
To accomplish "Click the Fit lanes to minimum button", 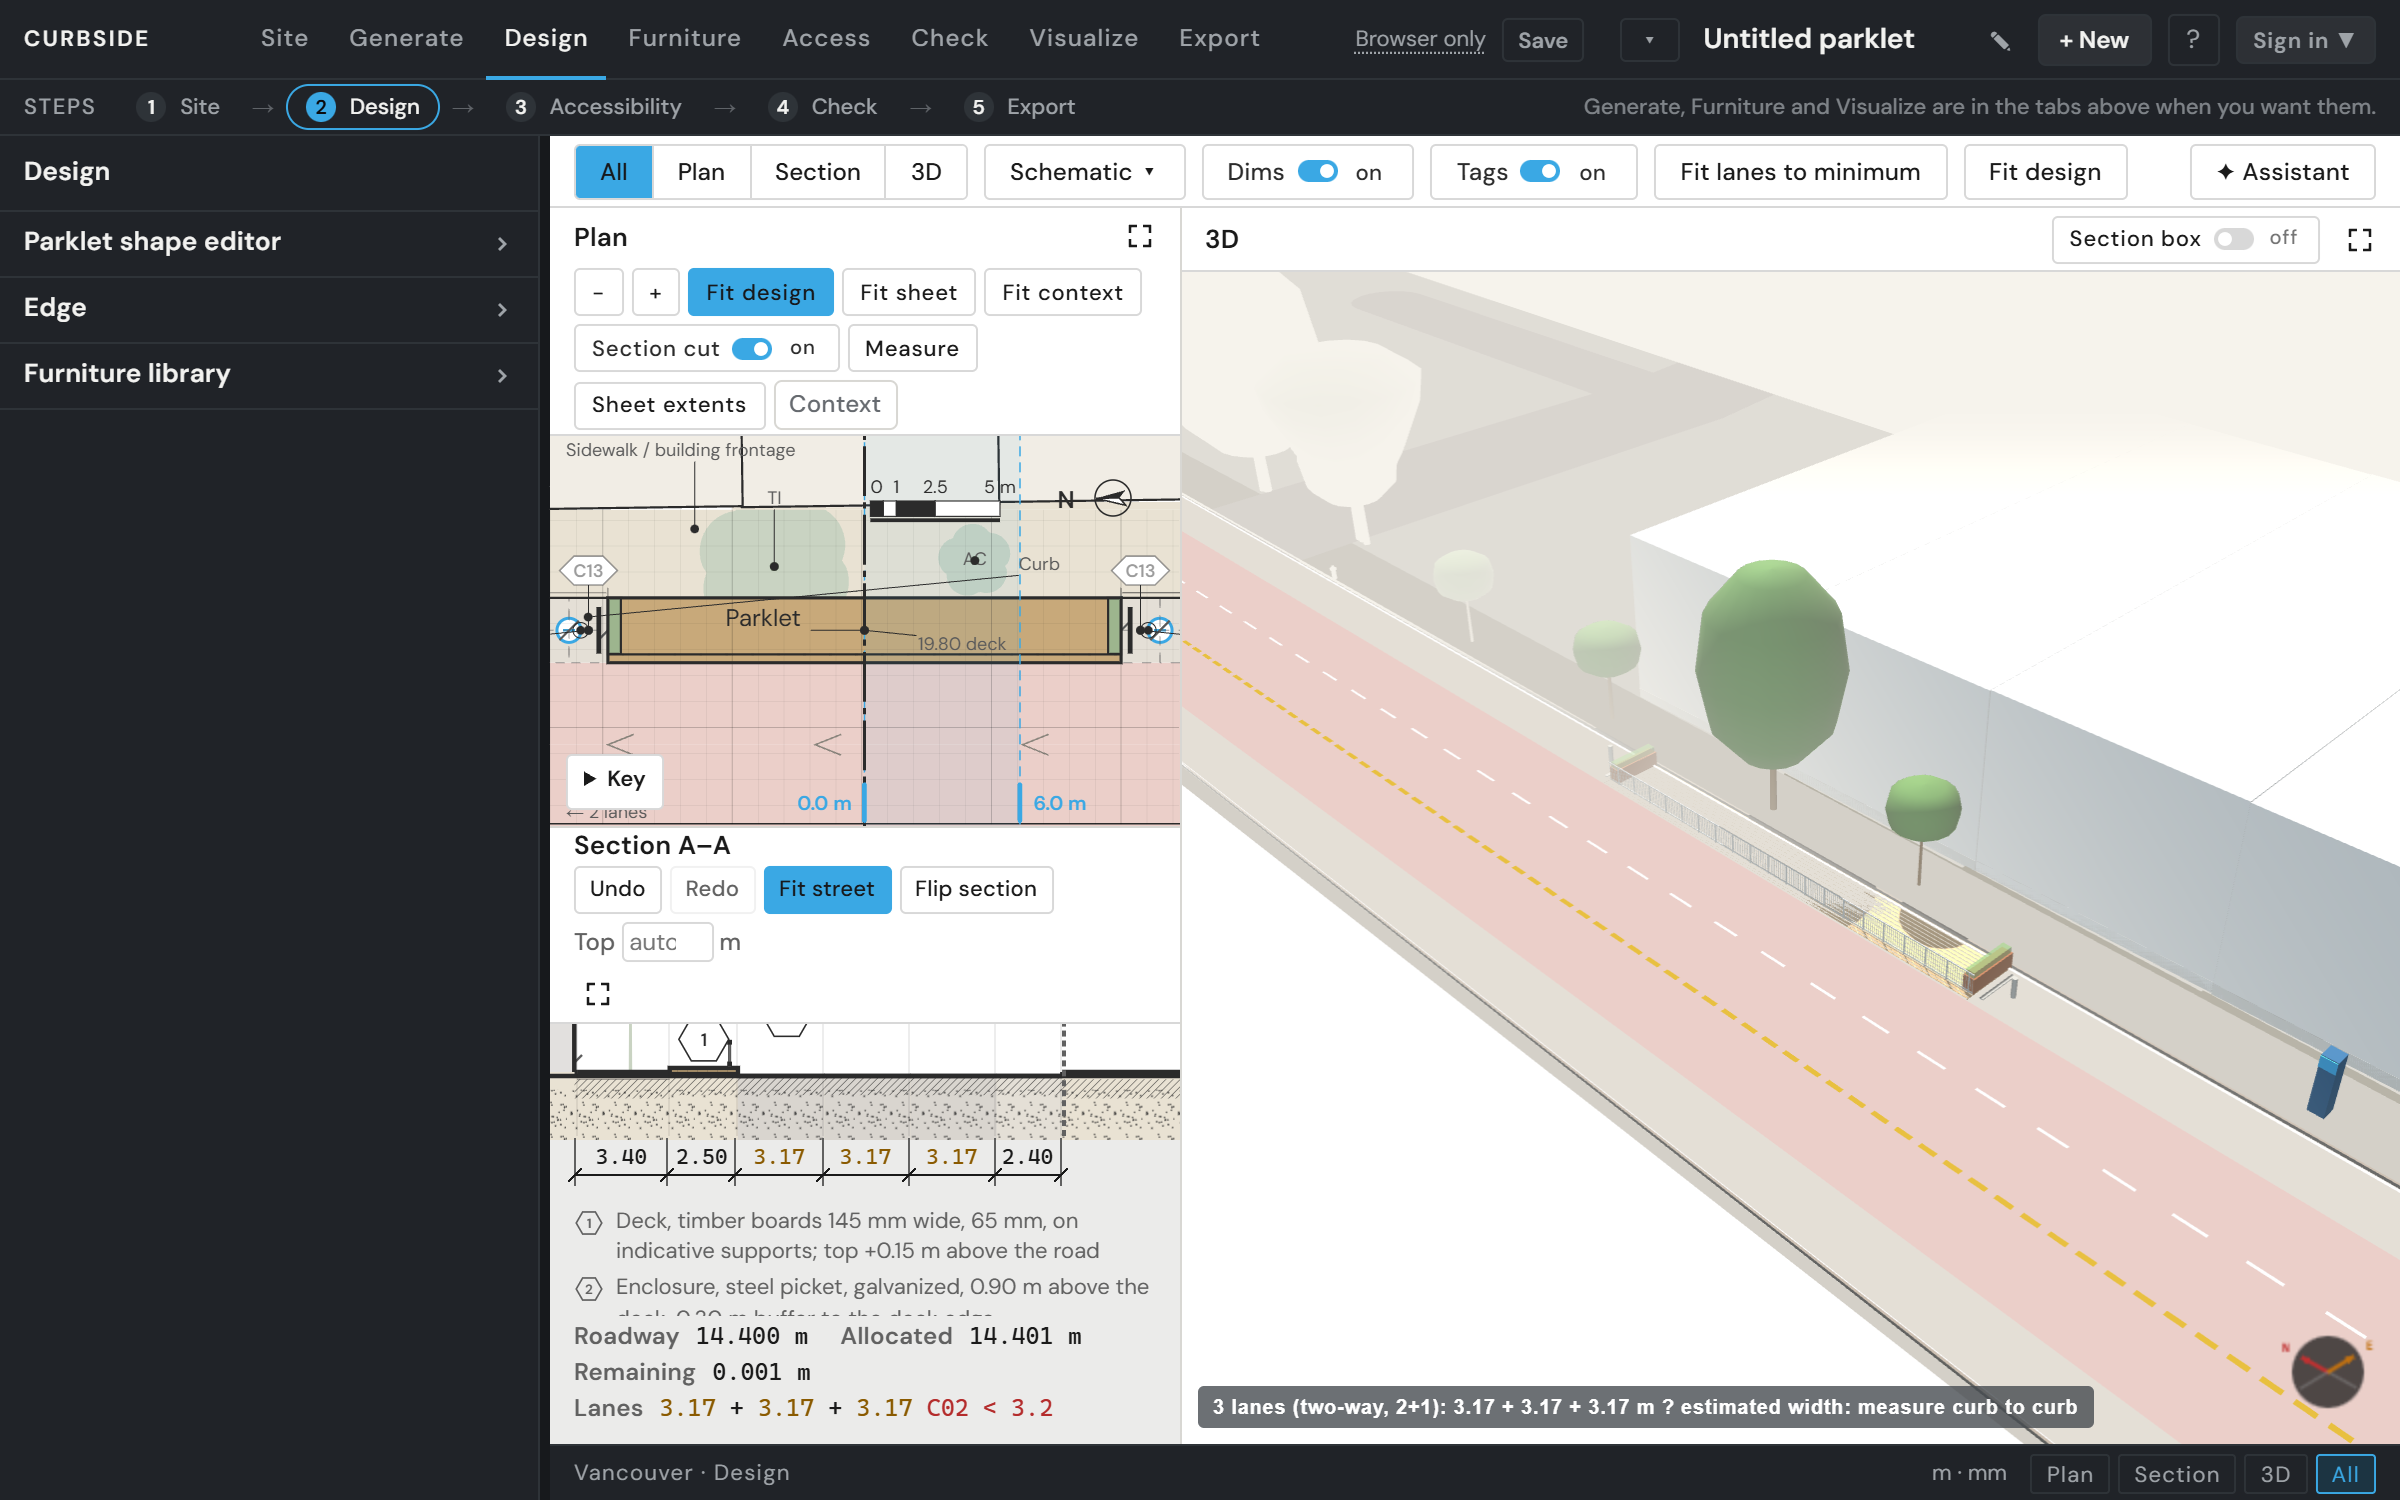I will pyautogui.click(x=1800, y=172).
